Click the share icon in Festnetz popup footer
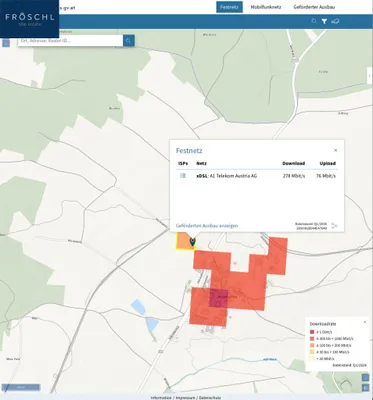The height and width of the screenshot is (400, 373). 334,226
